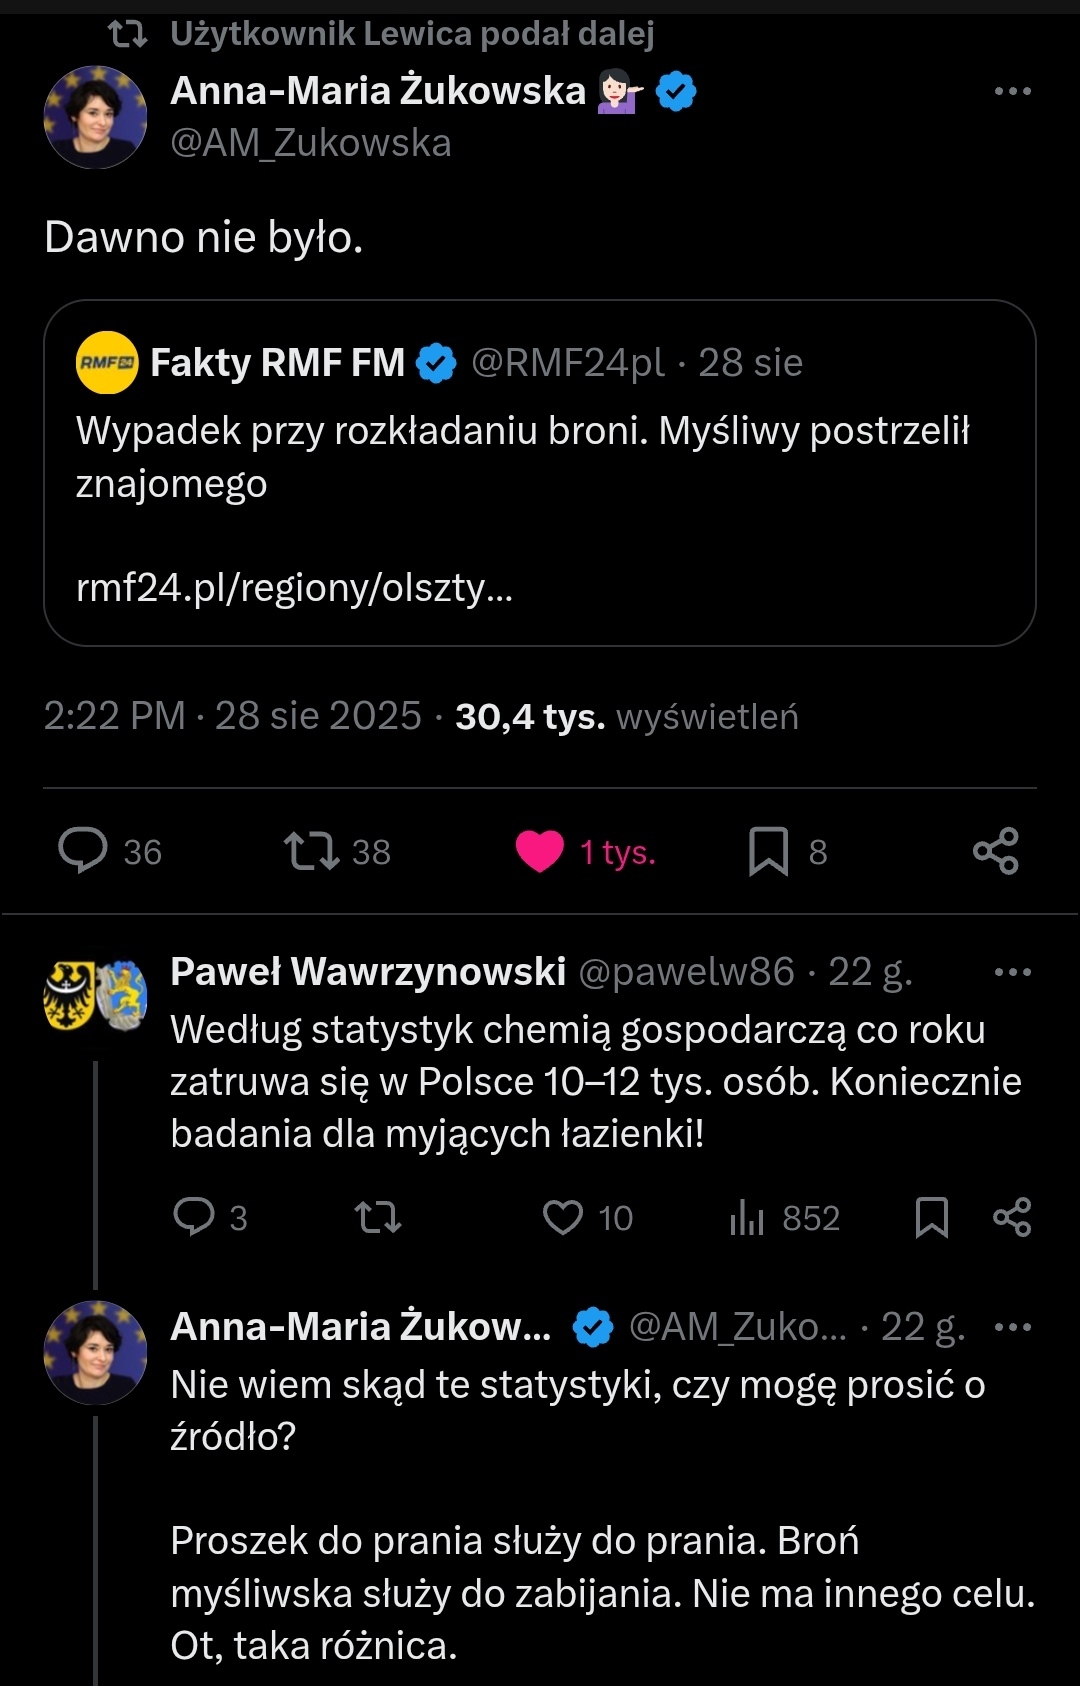Open reply icon on main tweet

[83, 851]
